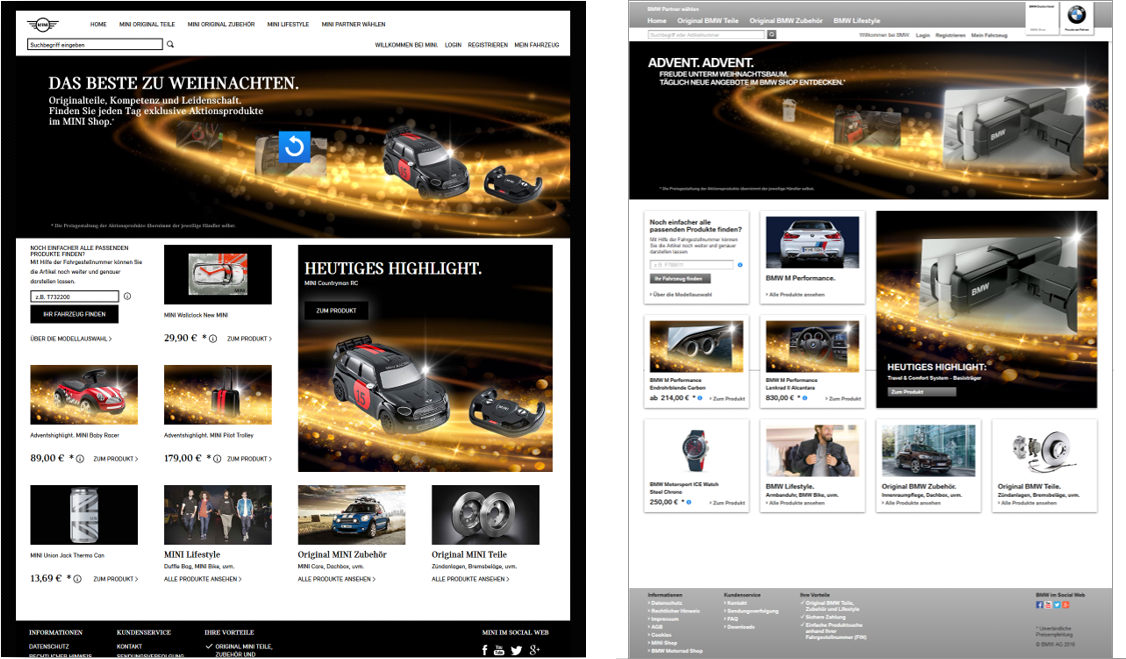Viewport: 1126px width, 659px height.
Task: Click Zum Produkt button in BMW highlight
Action: (922, 392)
